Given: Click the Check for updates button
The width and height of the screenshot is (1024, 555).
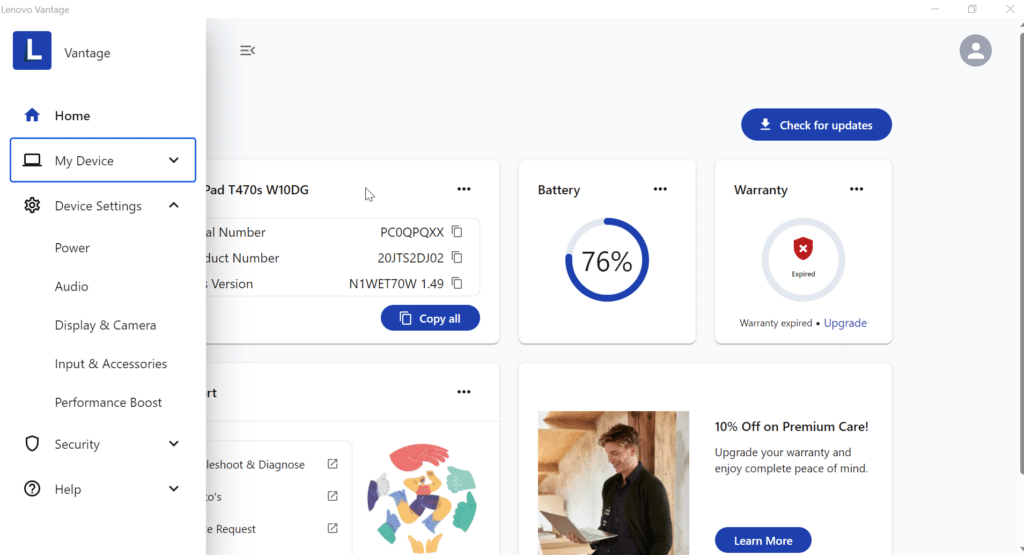Looking at the screenshot, I should pos(816,125).
